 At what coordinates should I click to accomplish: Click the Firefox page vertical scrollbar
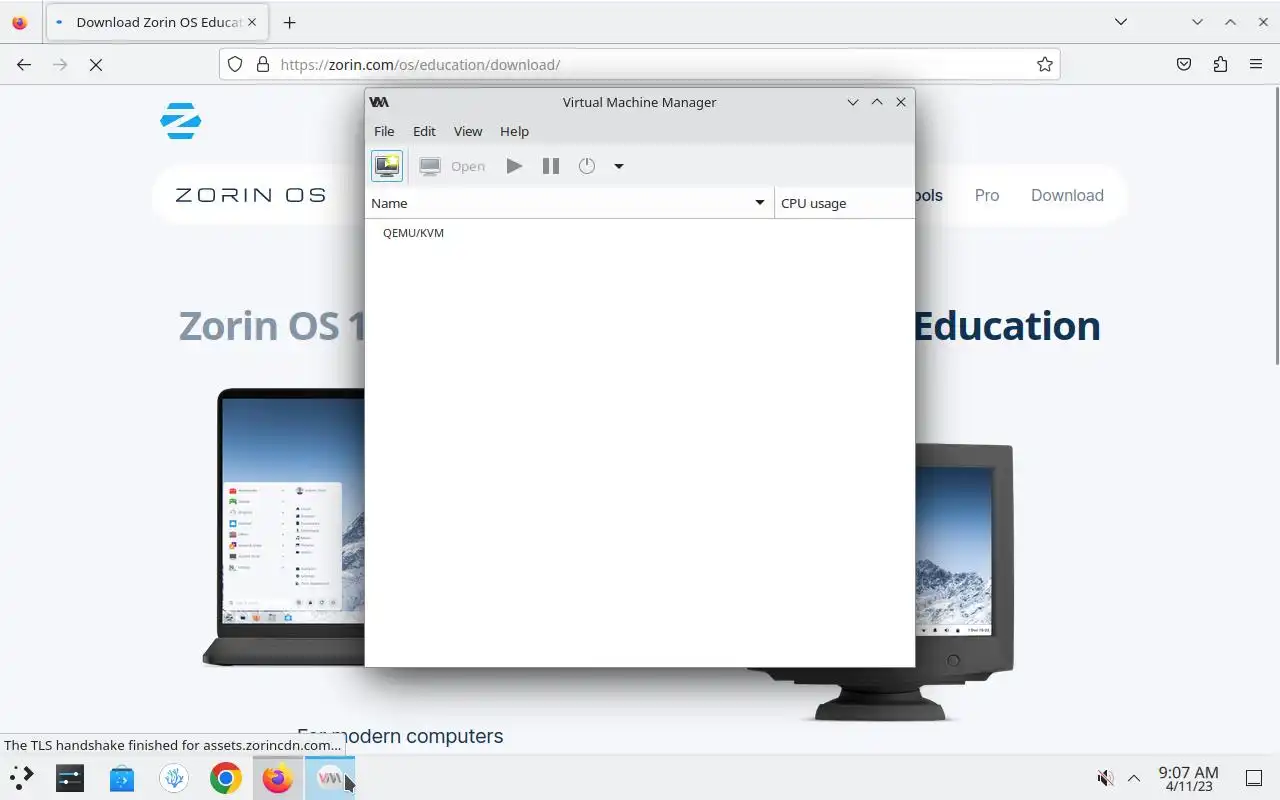1276,227
